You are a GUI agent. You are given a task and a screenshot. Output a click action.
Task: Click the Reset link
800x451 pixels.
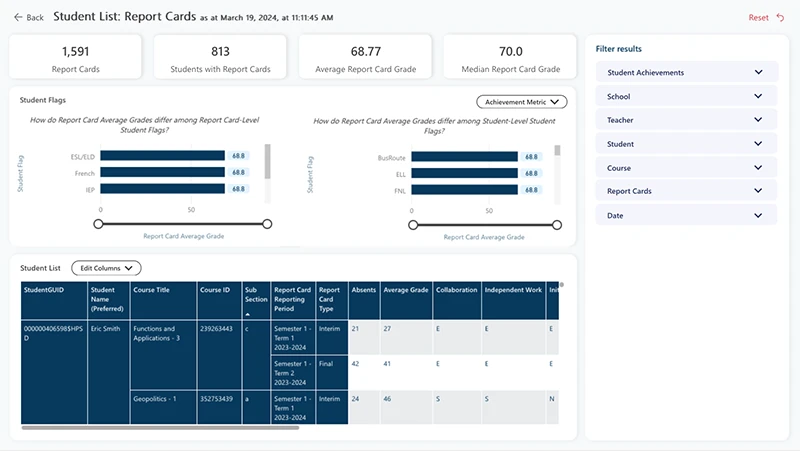click(758, 17)
